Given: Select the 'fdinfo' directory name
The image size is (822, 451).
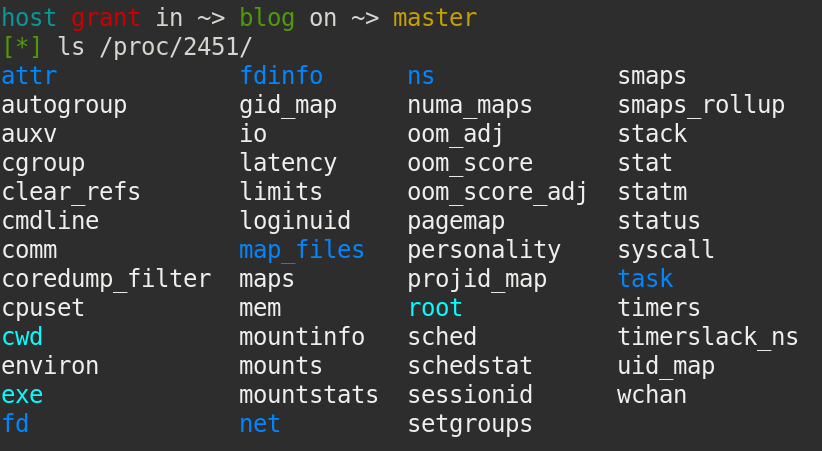Looking at the screenshot, I should (281, 76).
